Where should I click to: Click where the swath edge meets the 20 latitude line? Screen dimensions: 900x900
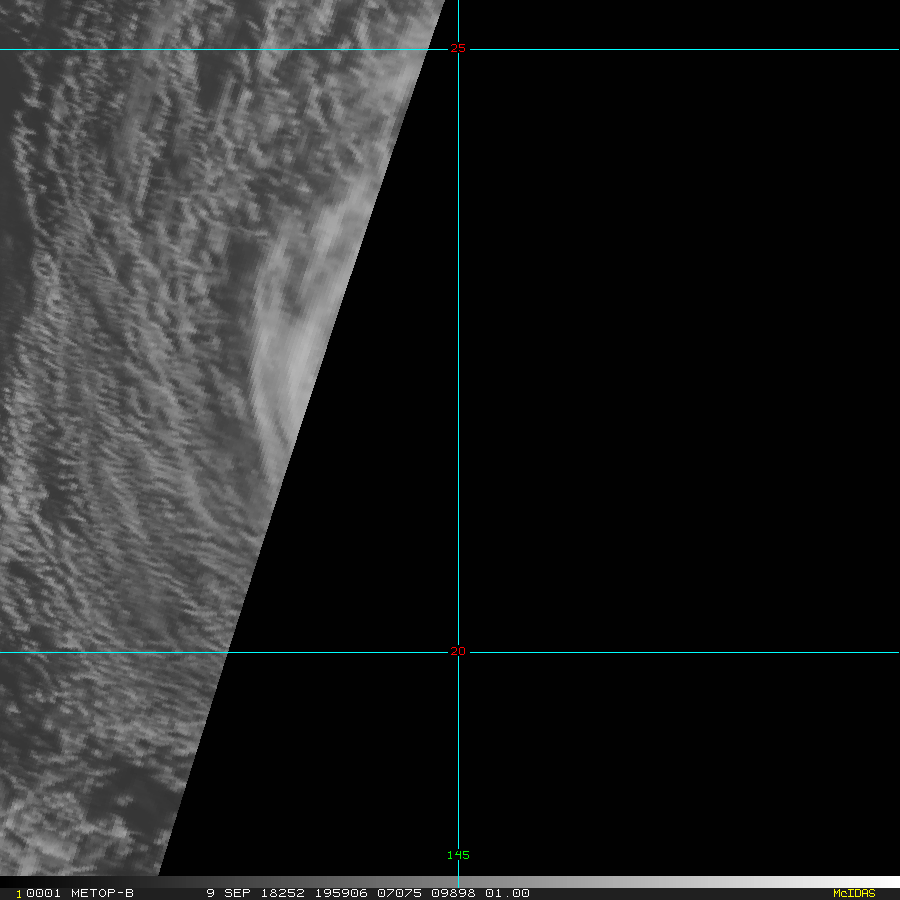click(229, 652)
